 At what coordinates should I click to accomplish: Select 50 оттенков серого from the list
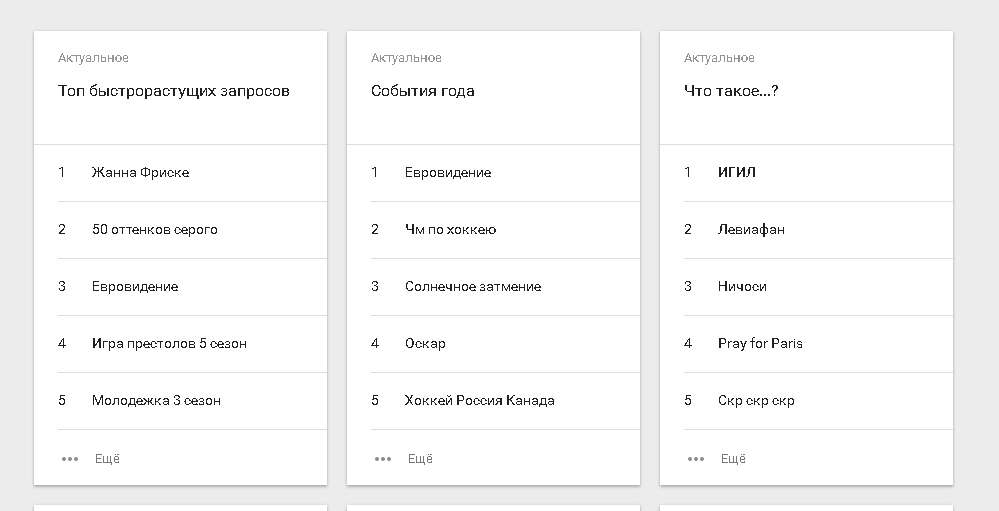click(154, 229)
